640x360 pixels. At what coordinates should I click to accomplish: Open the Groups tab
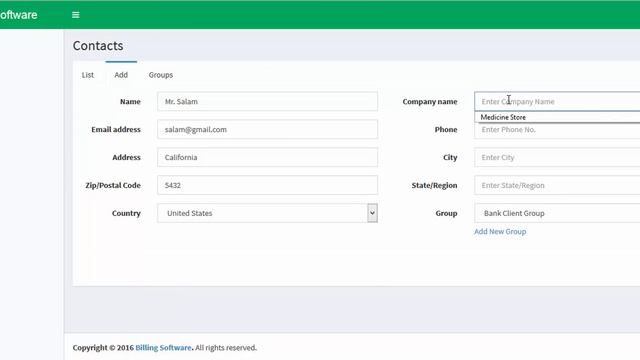coord(161,75)
